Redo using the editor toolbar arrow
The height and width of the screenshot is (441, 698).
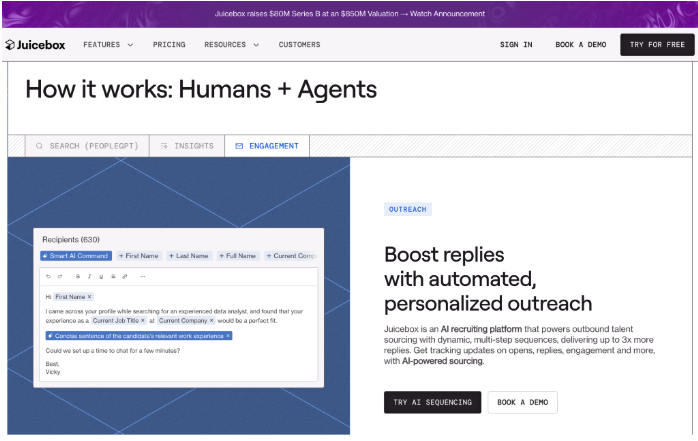(x=60, y=276)
